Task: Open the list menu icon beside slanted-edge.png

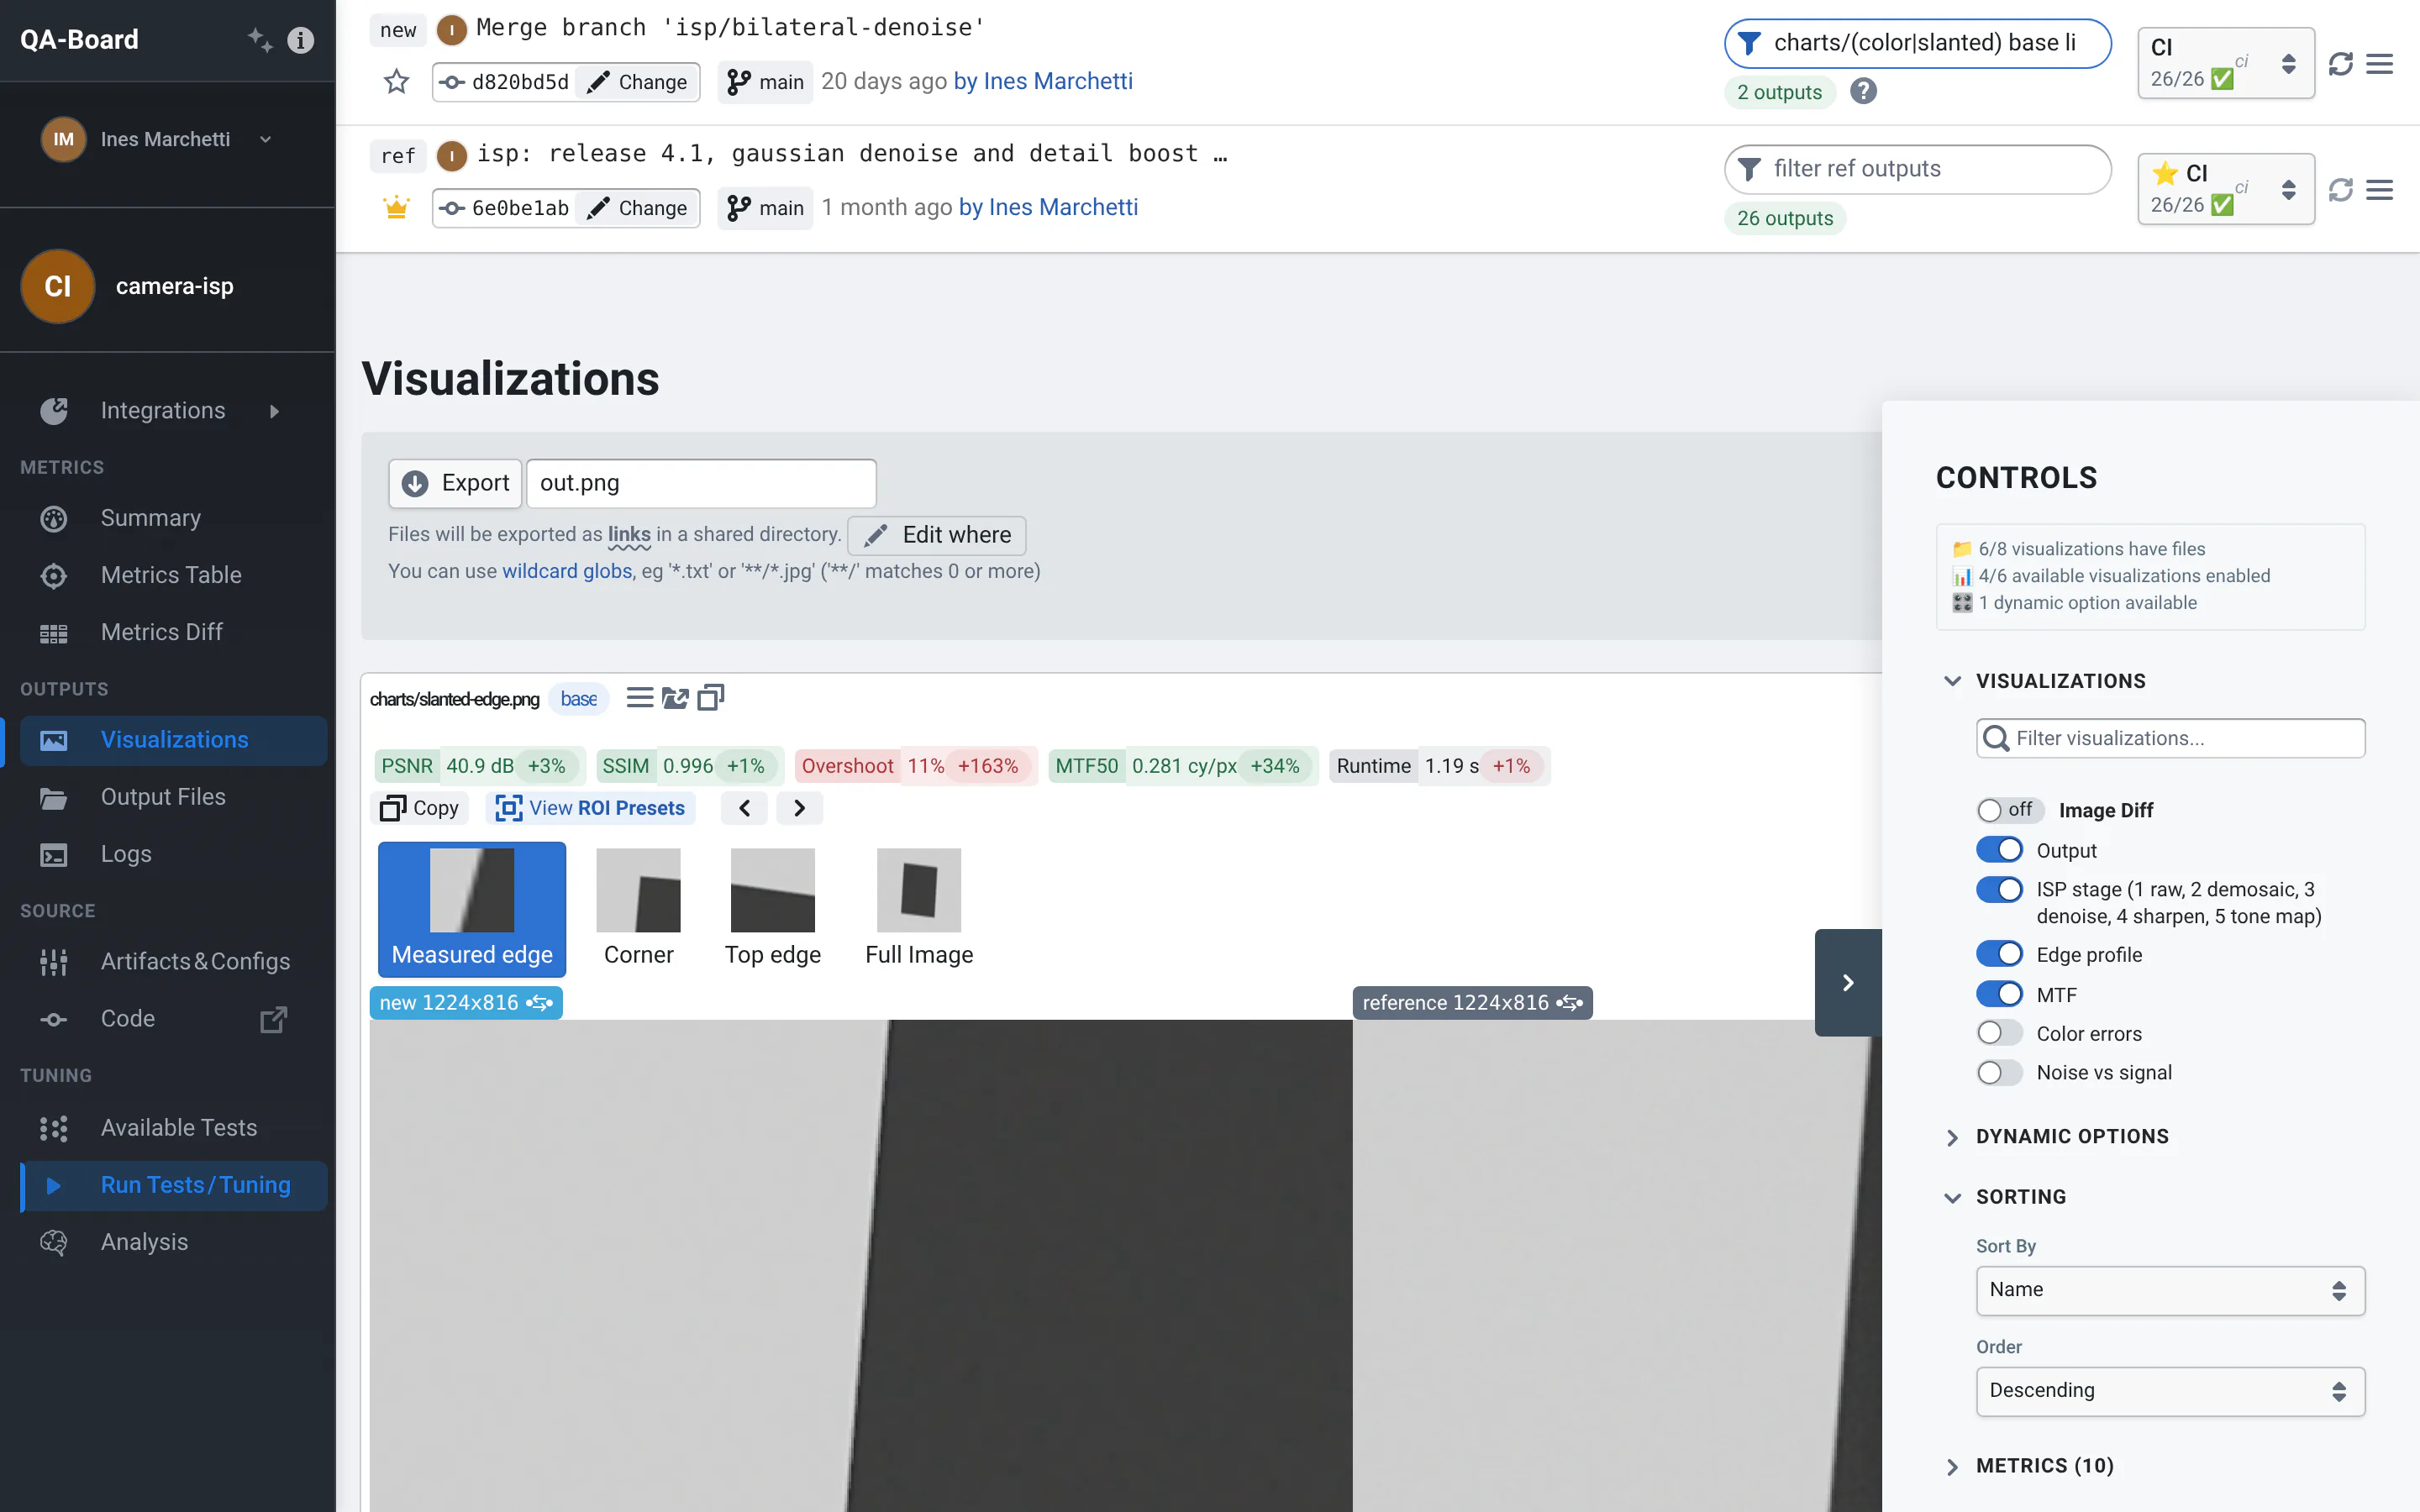Action: point(640,698)
